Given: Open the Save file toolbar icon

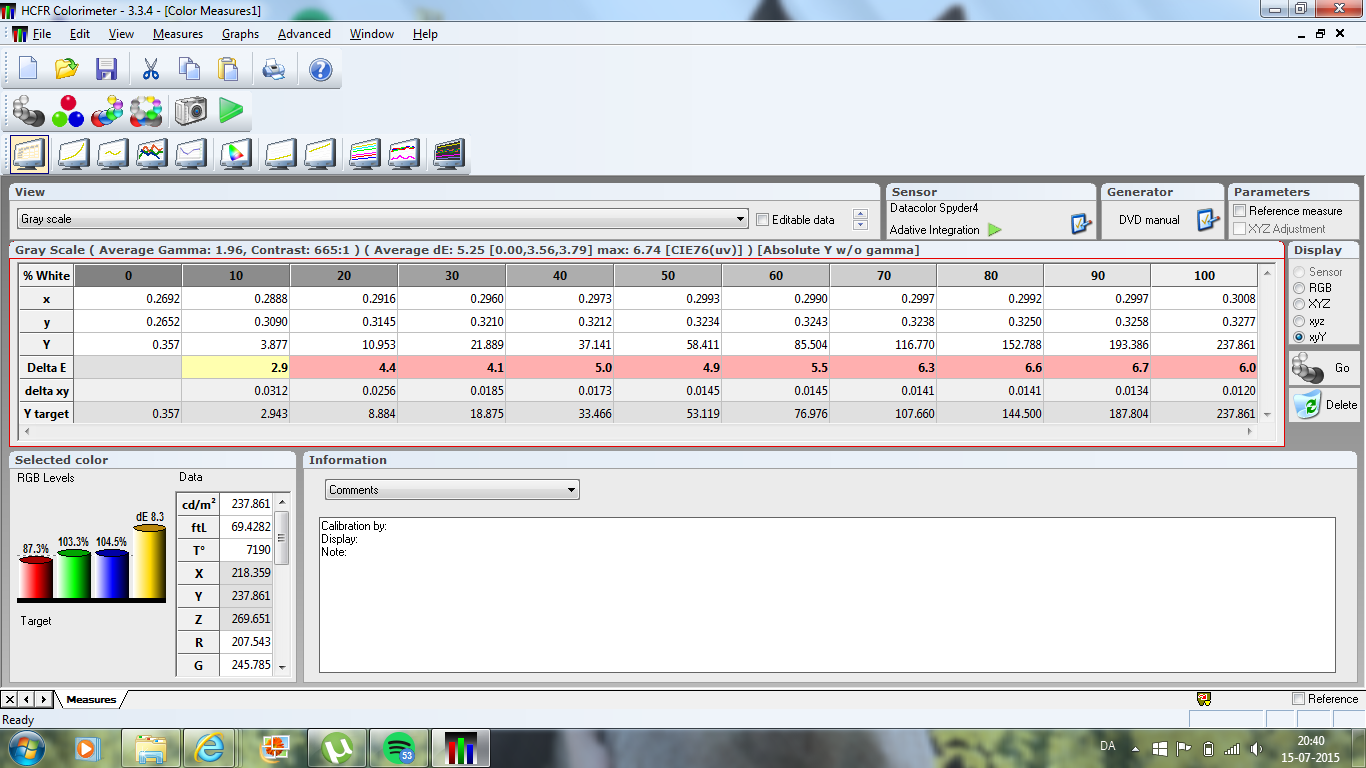Looking at the screenshot, I should tap(106, 69).
